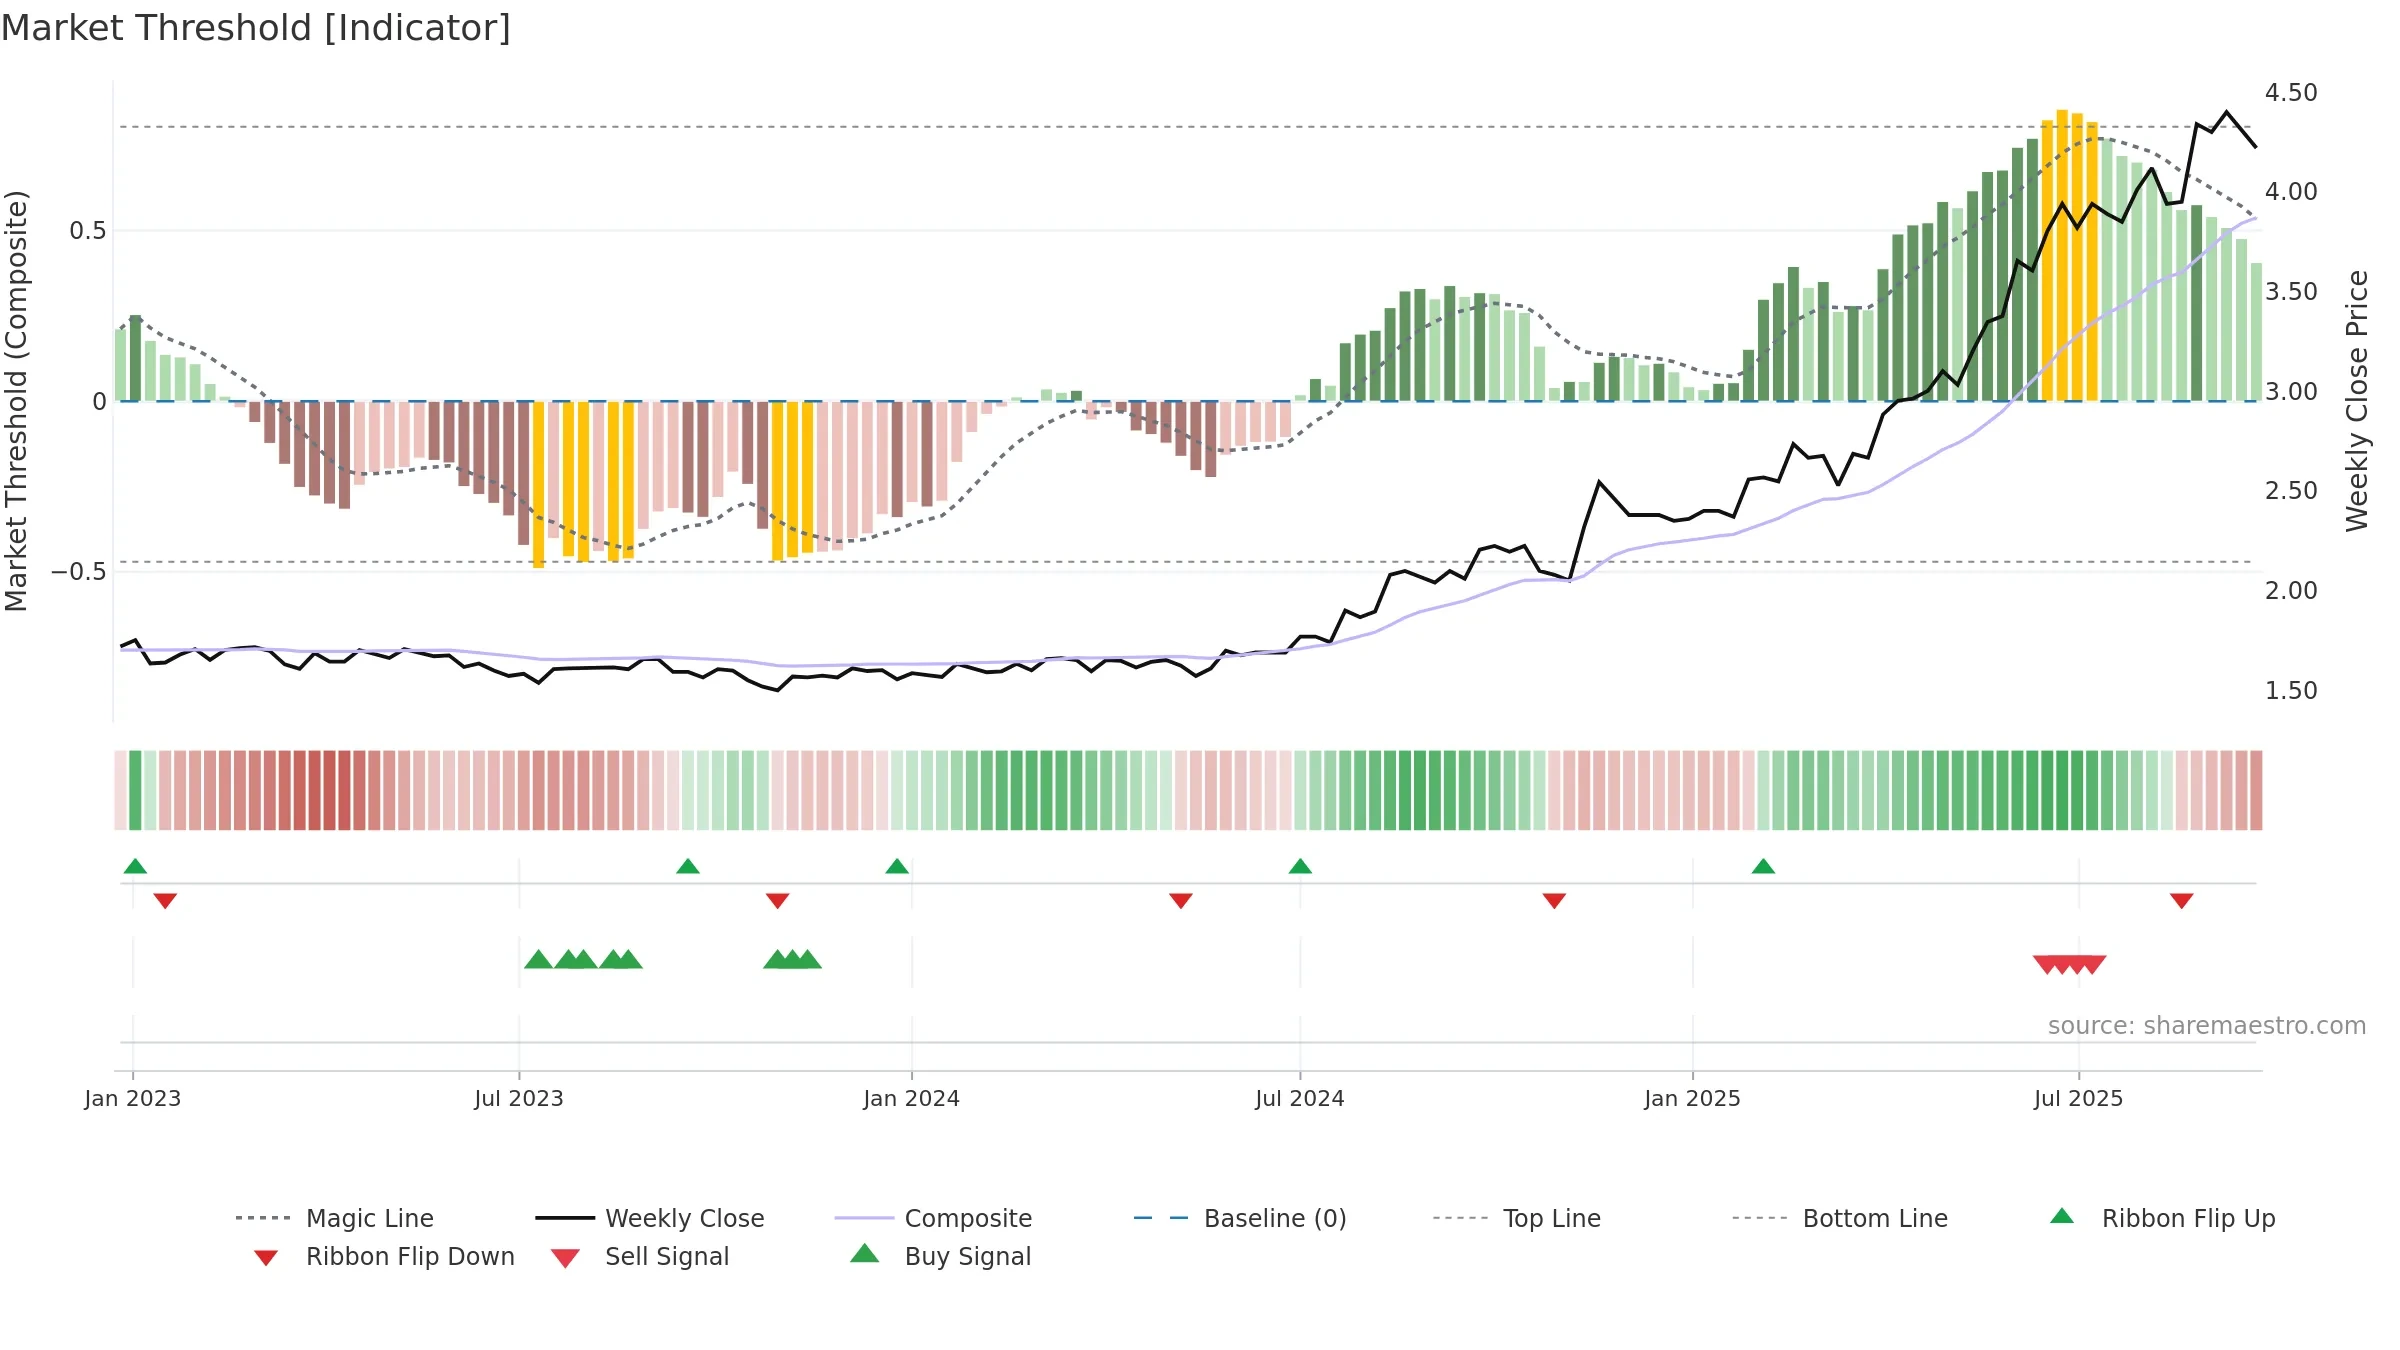The height and width of the screenshot is (1350, 2400).
Task: Click the 3.00 price axis tick
Action: pyautogui.click(x=2291, y=392)
